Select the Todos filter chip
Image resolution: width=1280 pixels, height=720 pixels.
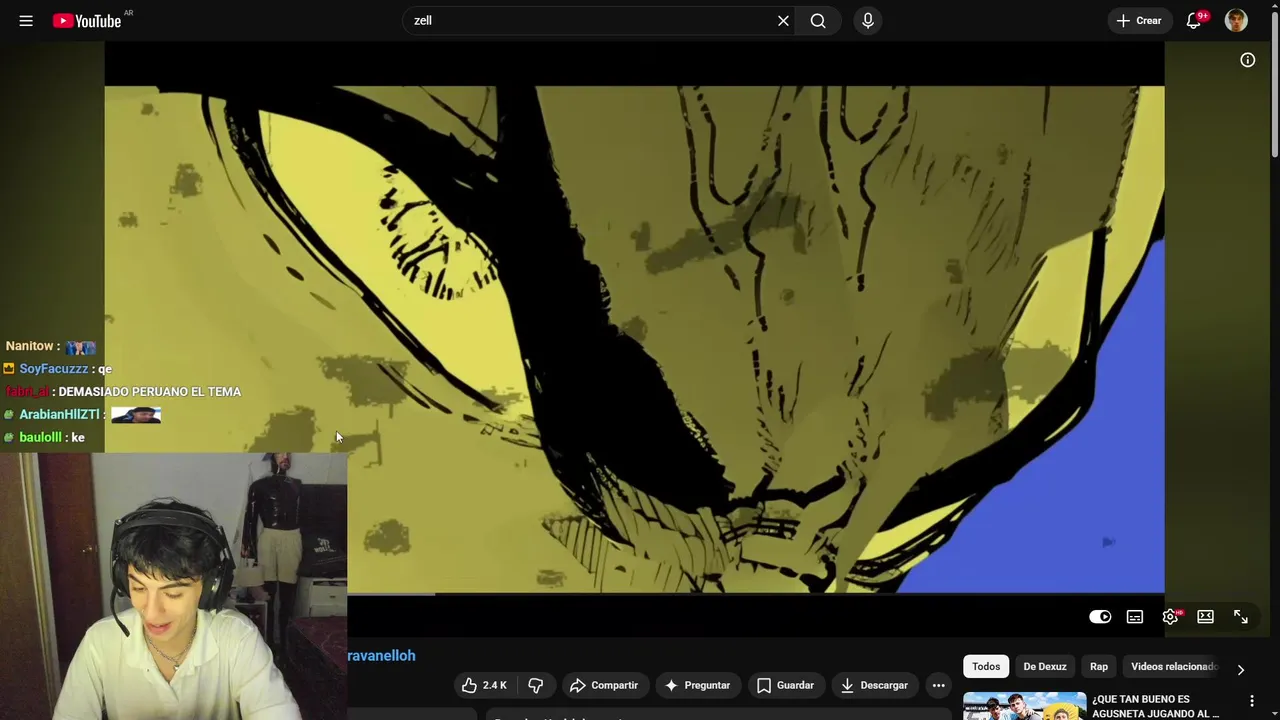pos(986,667)
